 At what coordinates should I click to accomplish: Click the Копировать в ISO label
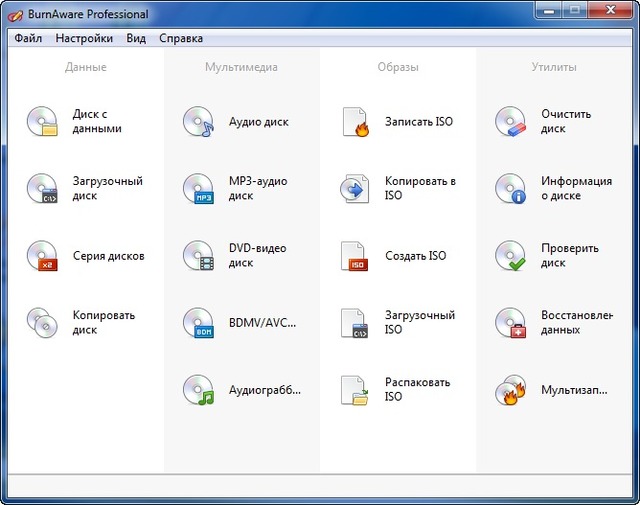click(420, 188)
